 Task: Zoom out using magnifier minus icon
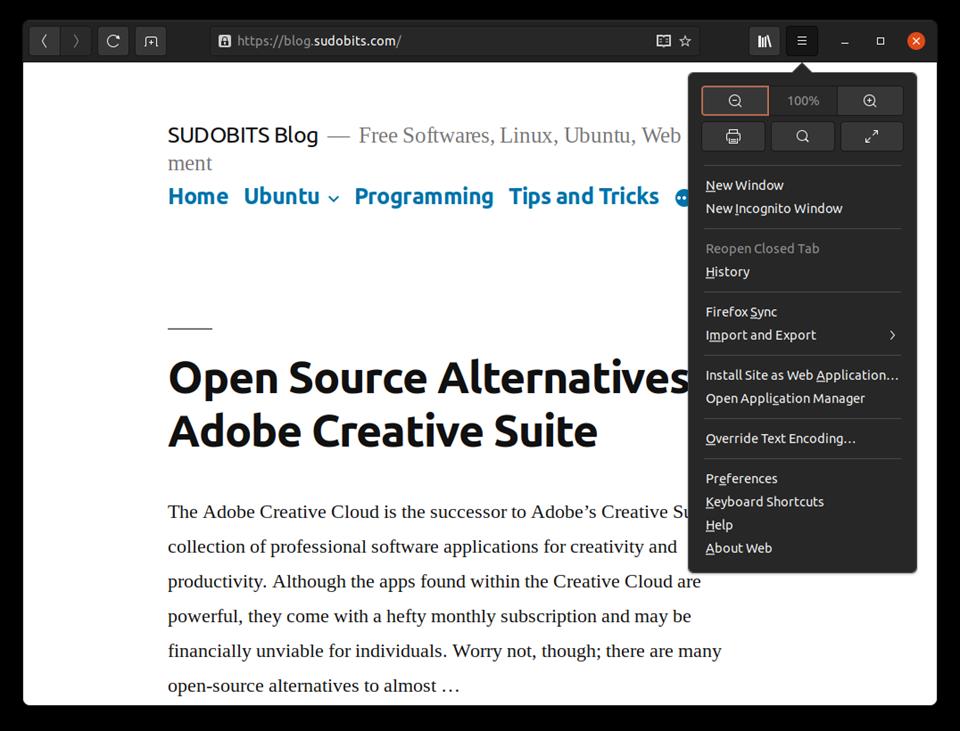tap(735, 101)
